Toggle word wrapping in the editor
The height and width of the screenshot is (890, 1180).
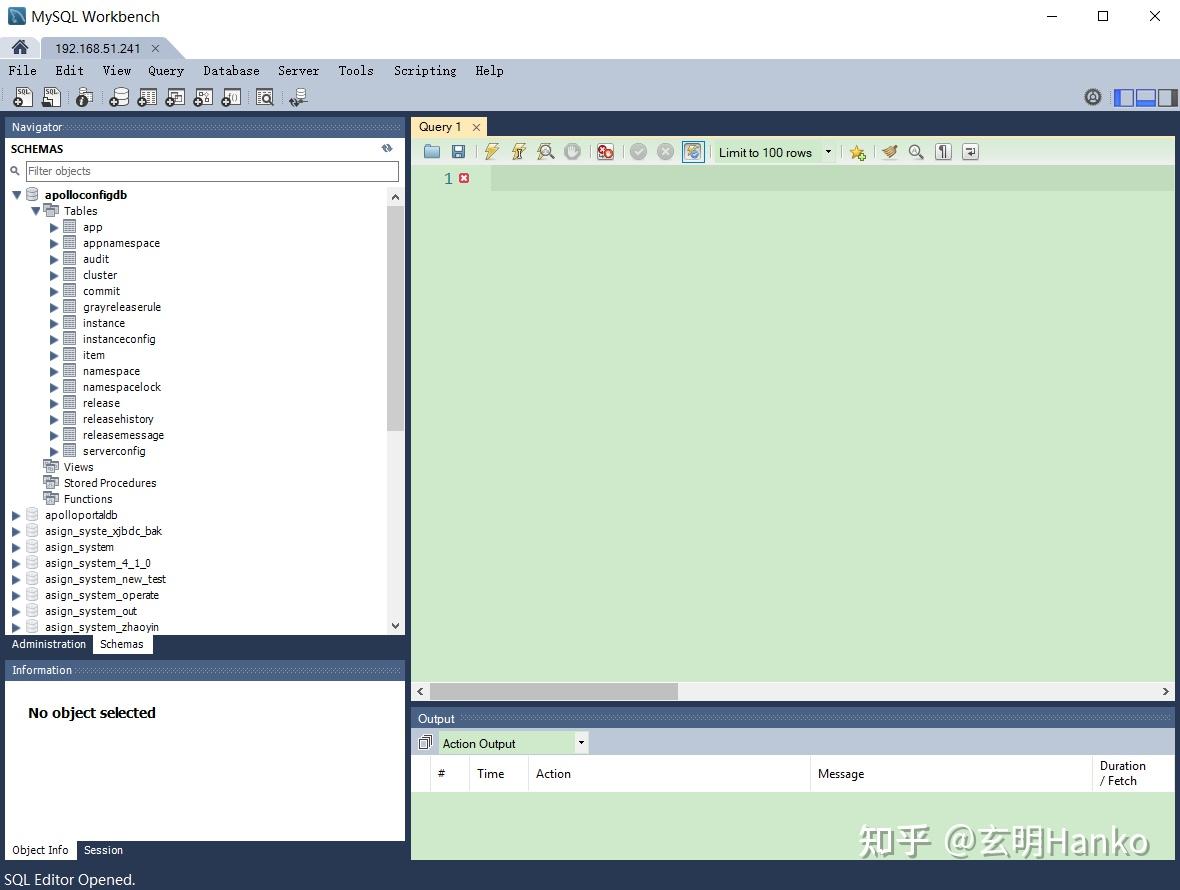pyautogui.click(x=971, y=152)
